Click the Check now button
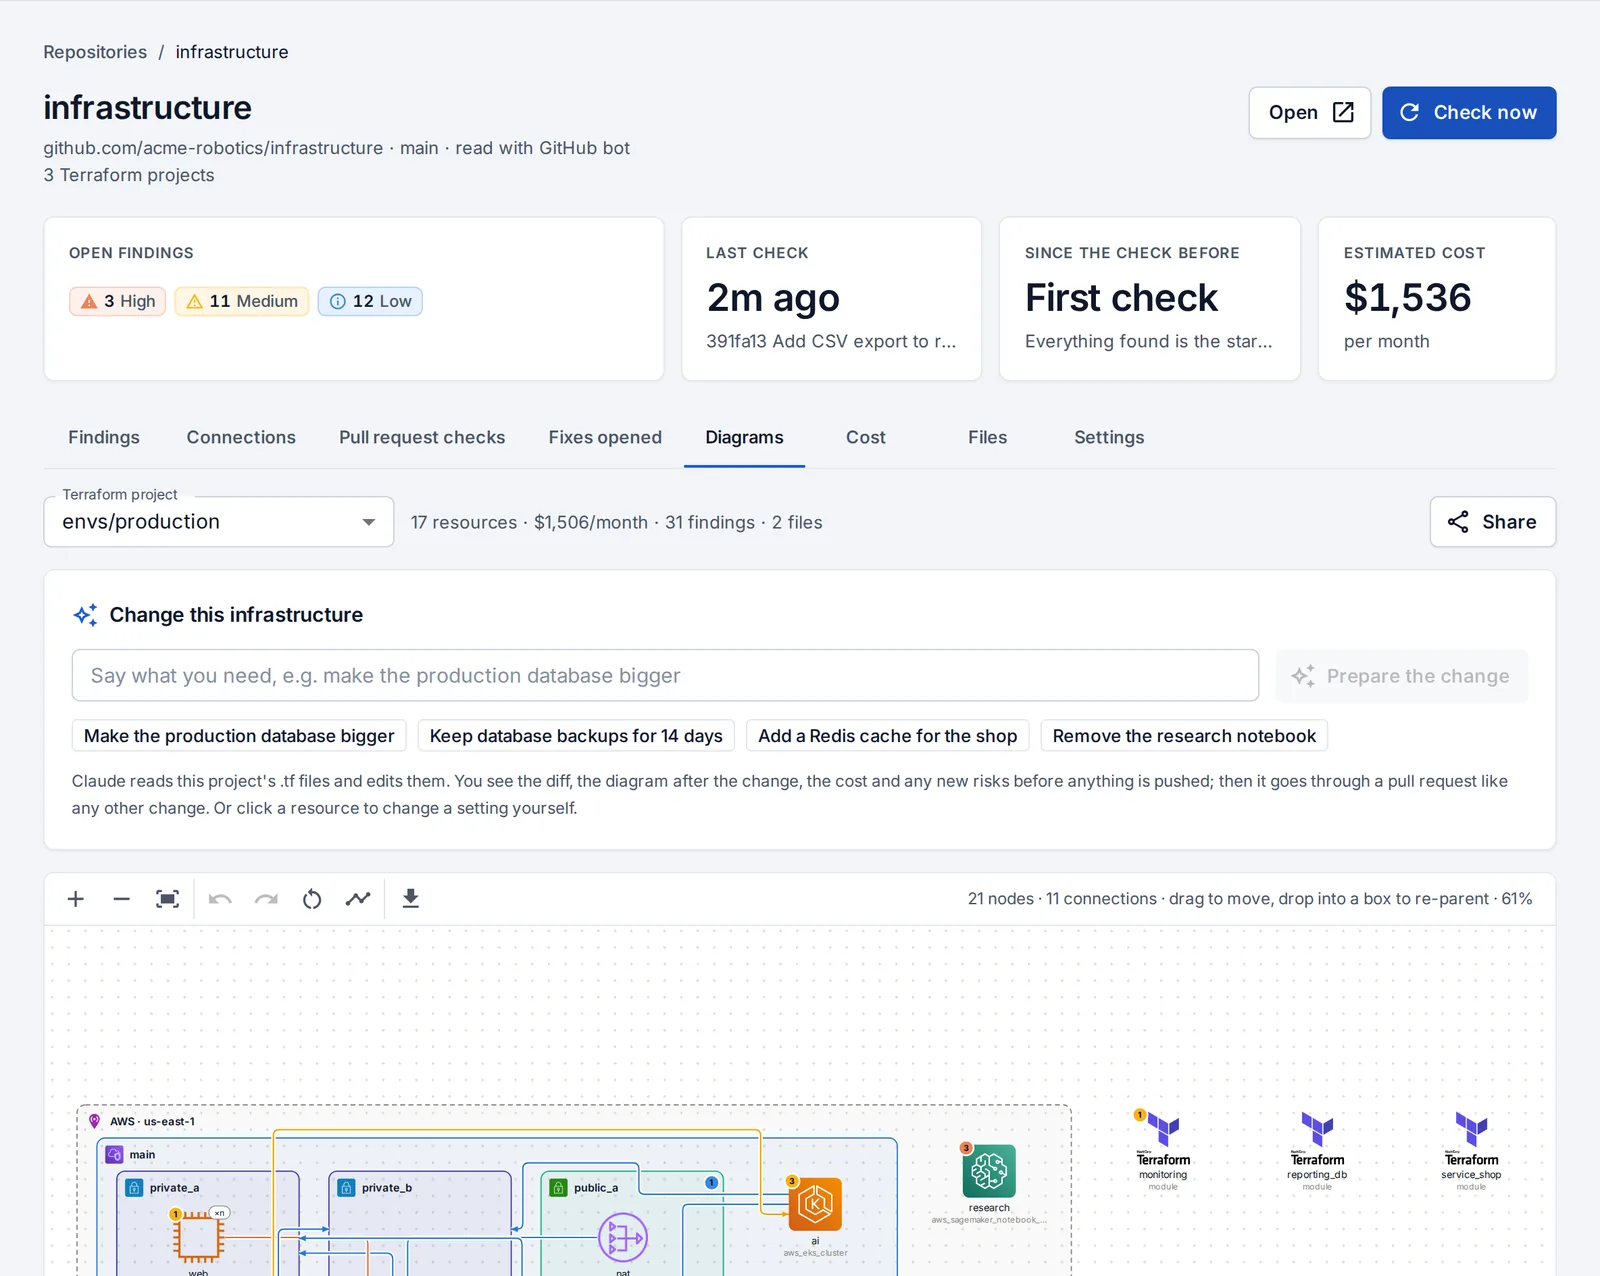Image resolution: width=1600 pixels, height=1276 pixels. pos(1469,113)
